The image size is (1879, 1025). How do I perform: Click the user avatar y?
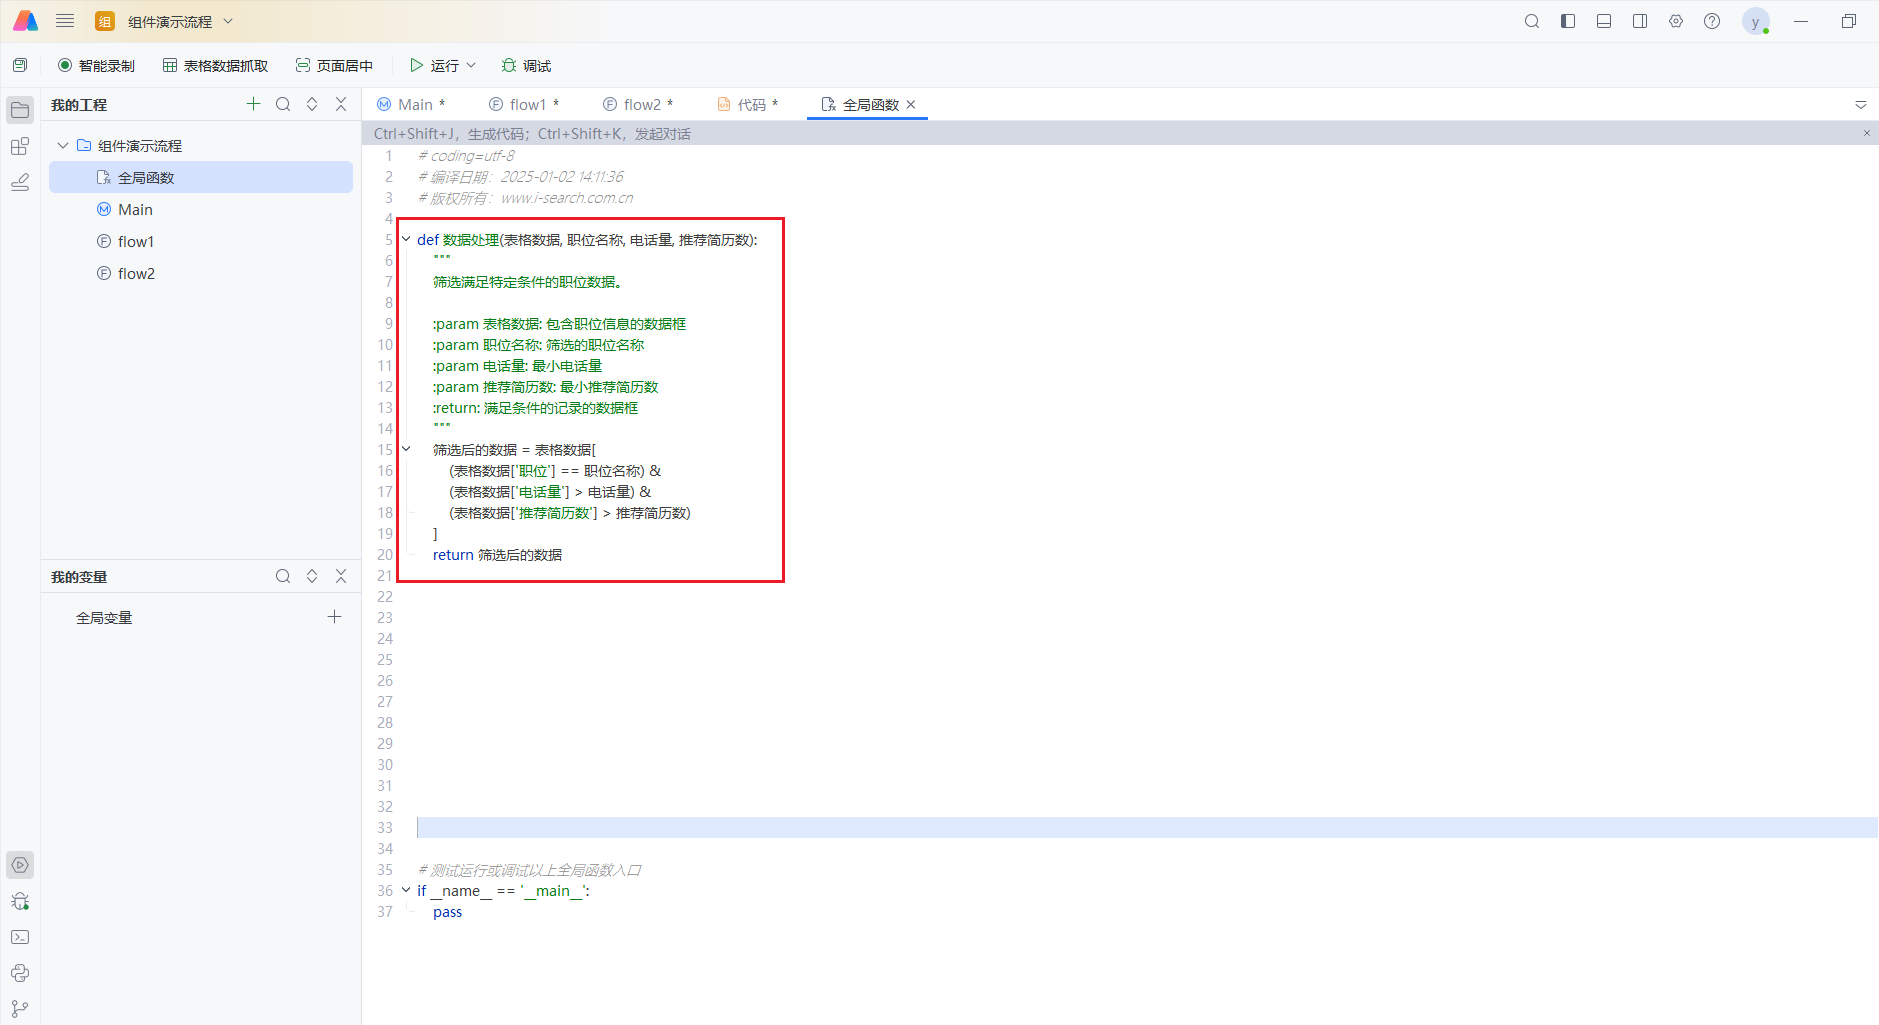1755,21
